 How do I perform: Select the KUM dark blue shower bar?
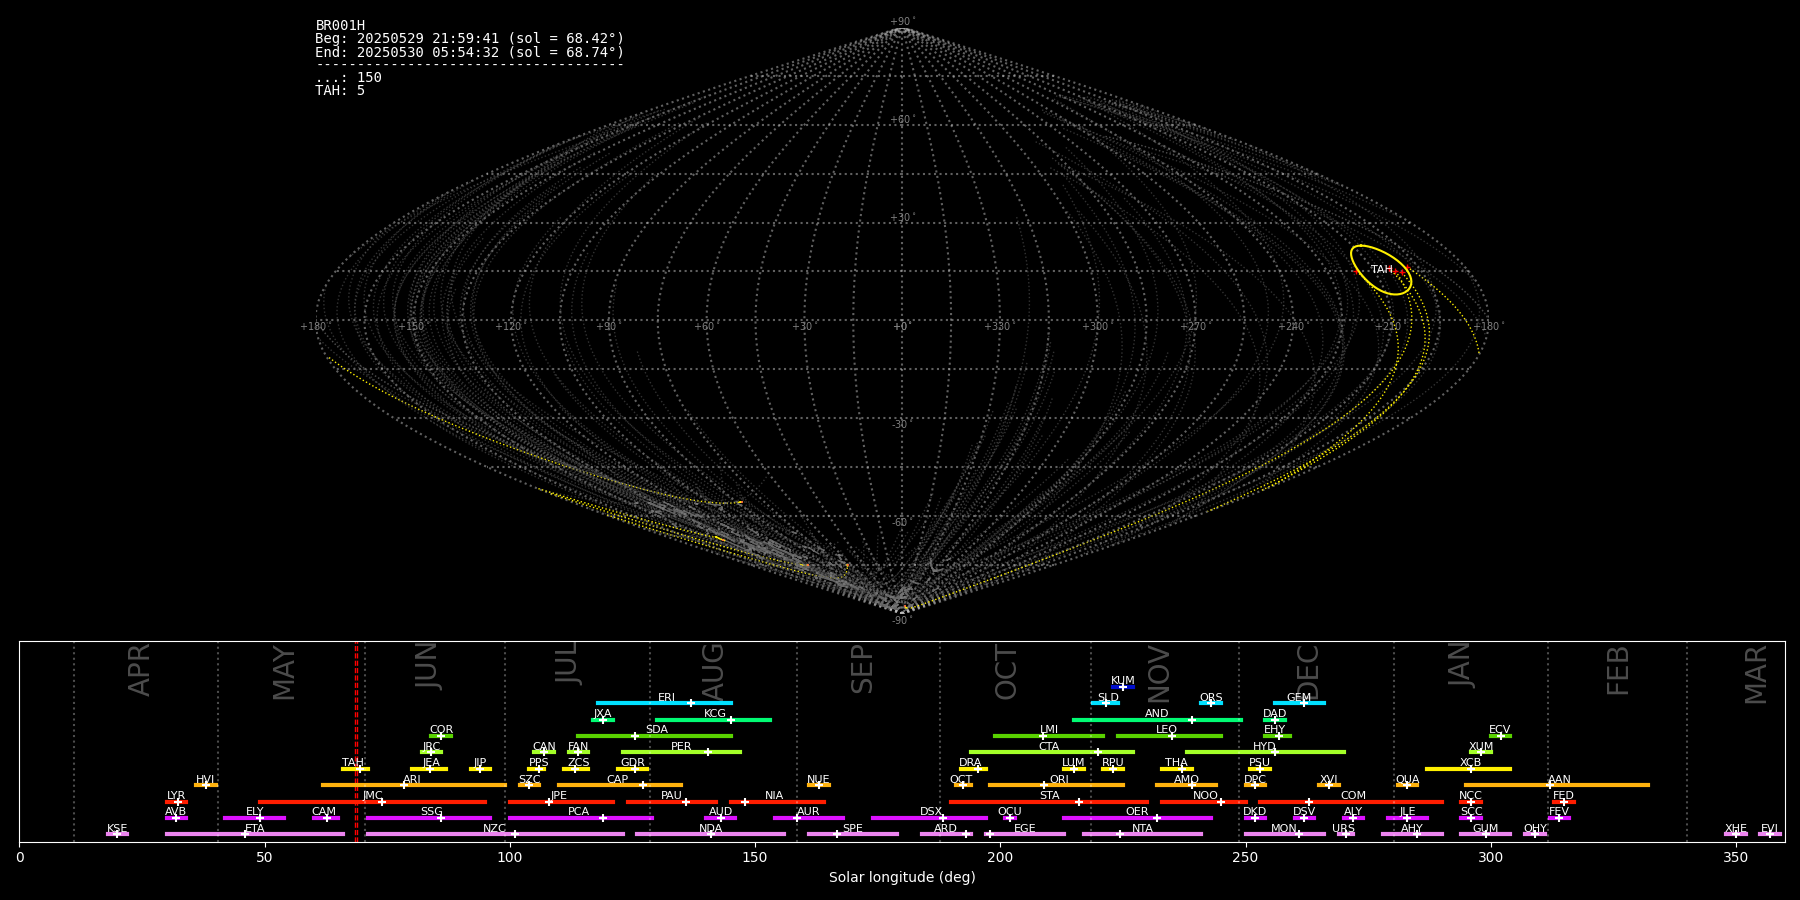(x=1123, y=687)
